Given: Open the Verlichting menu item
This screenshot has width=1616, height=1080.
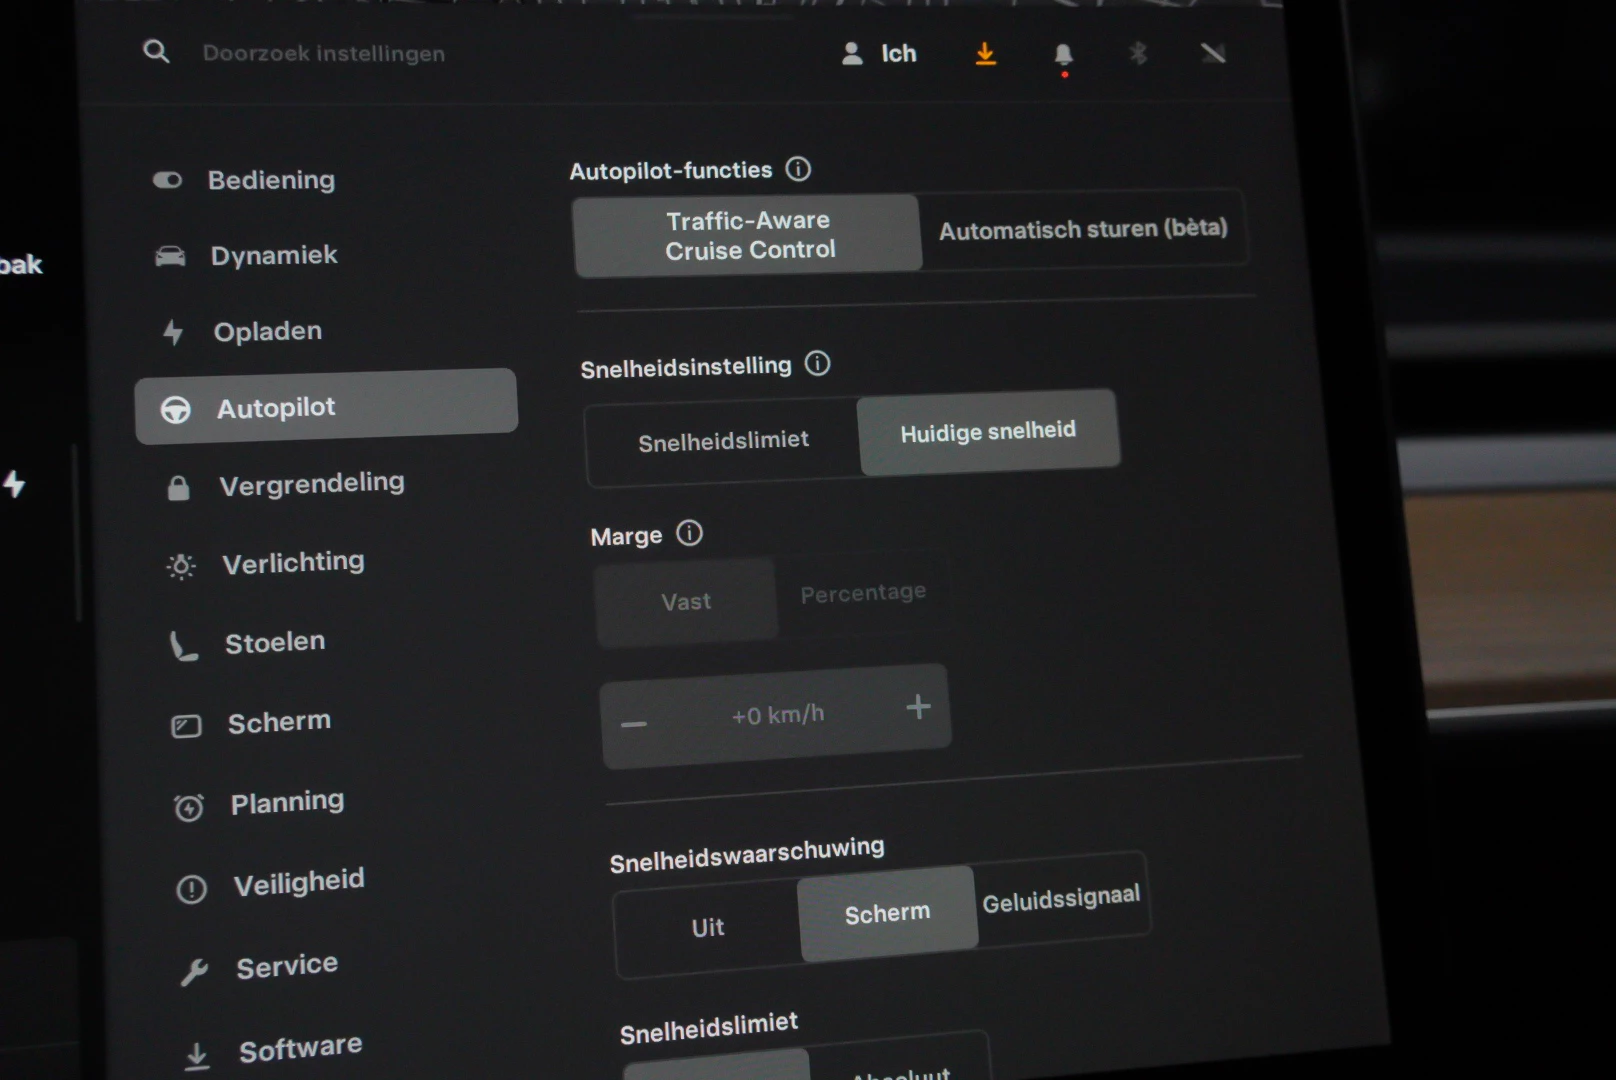Looking at the screenshot, I should point(293,563).
